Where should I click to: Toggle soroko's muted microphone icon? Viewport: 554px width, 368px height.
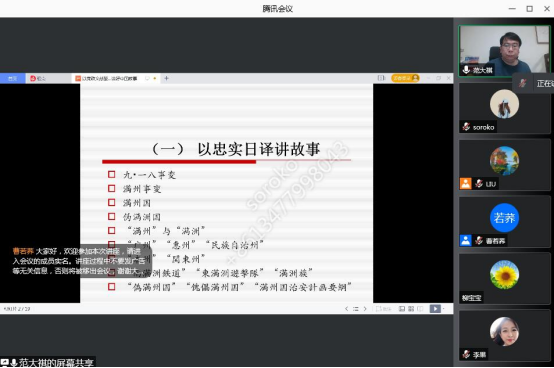coord(466,127)
